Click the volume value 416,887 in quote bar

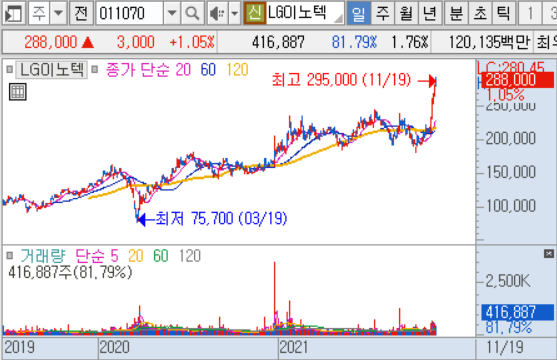click(x=278, y=42)
